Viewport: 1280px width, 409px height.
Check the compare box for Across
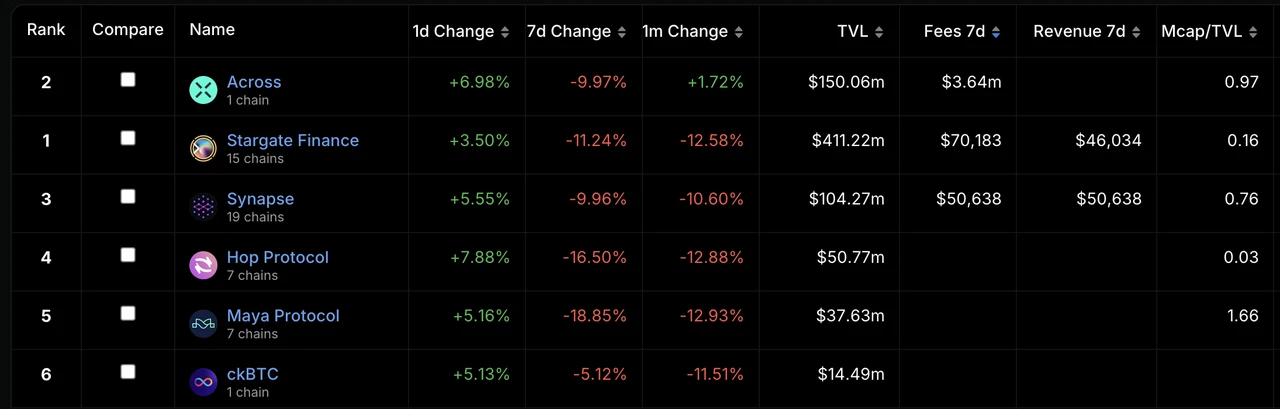click(128, 80)
